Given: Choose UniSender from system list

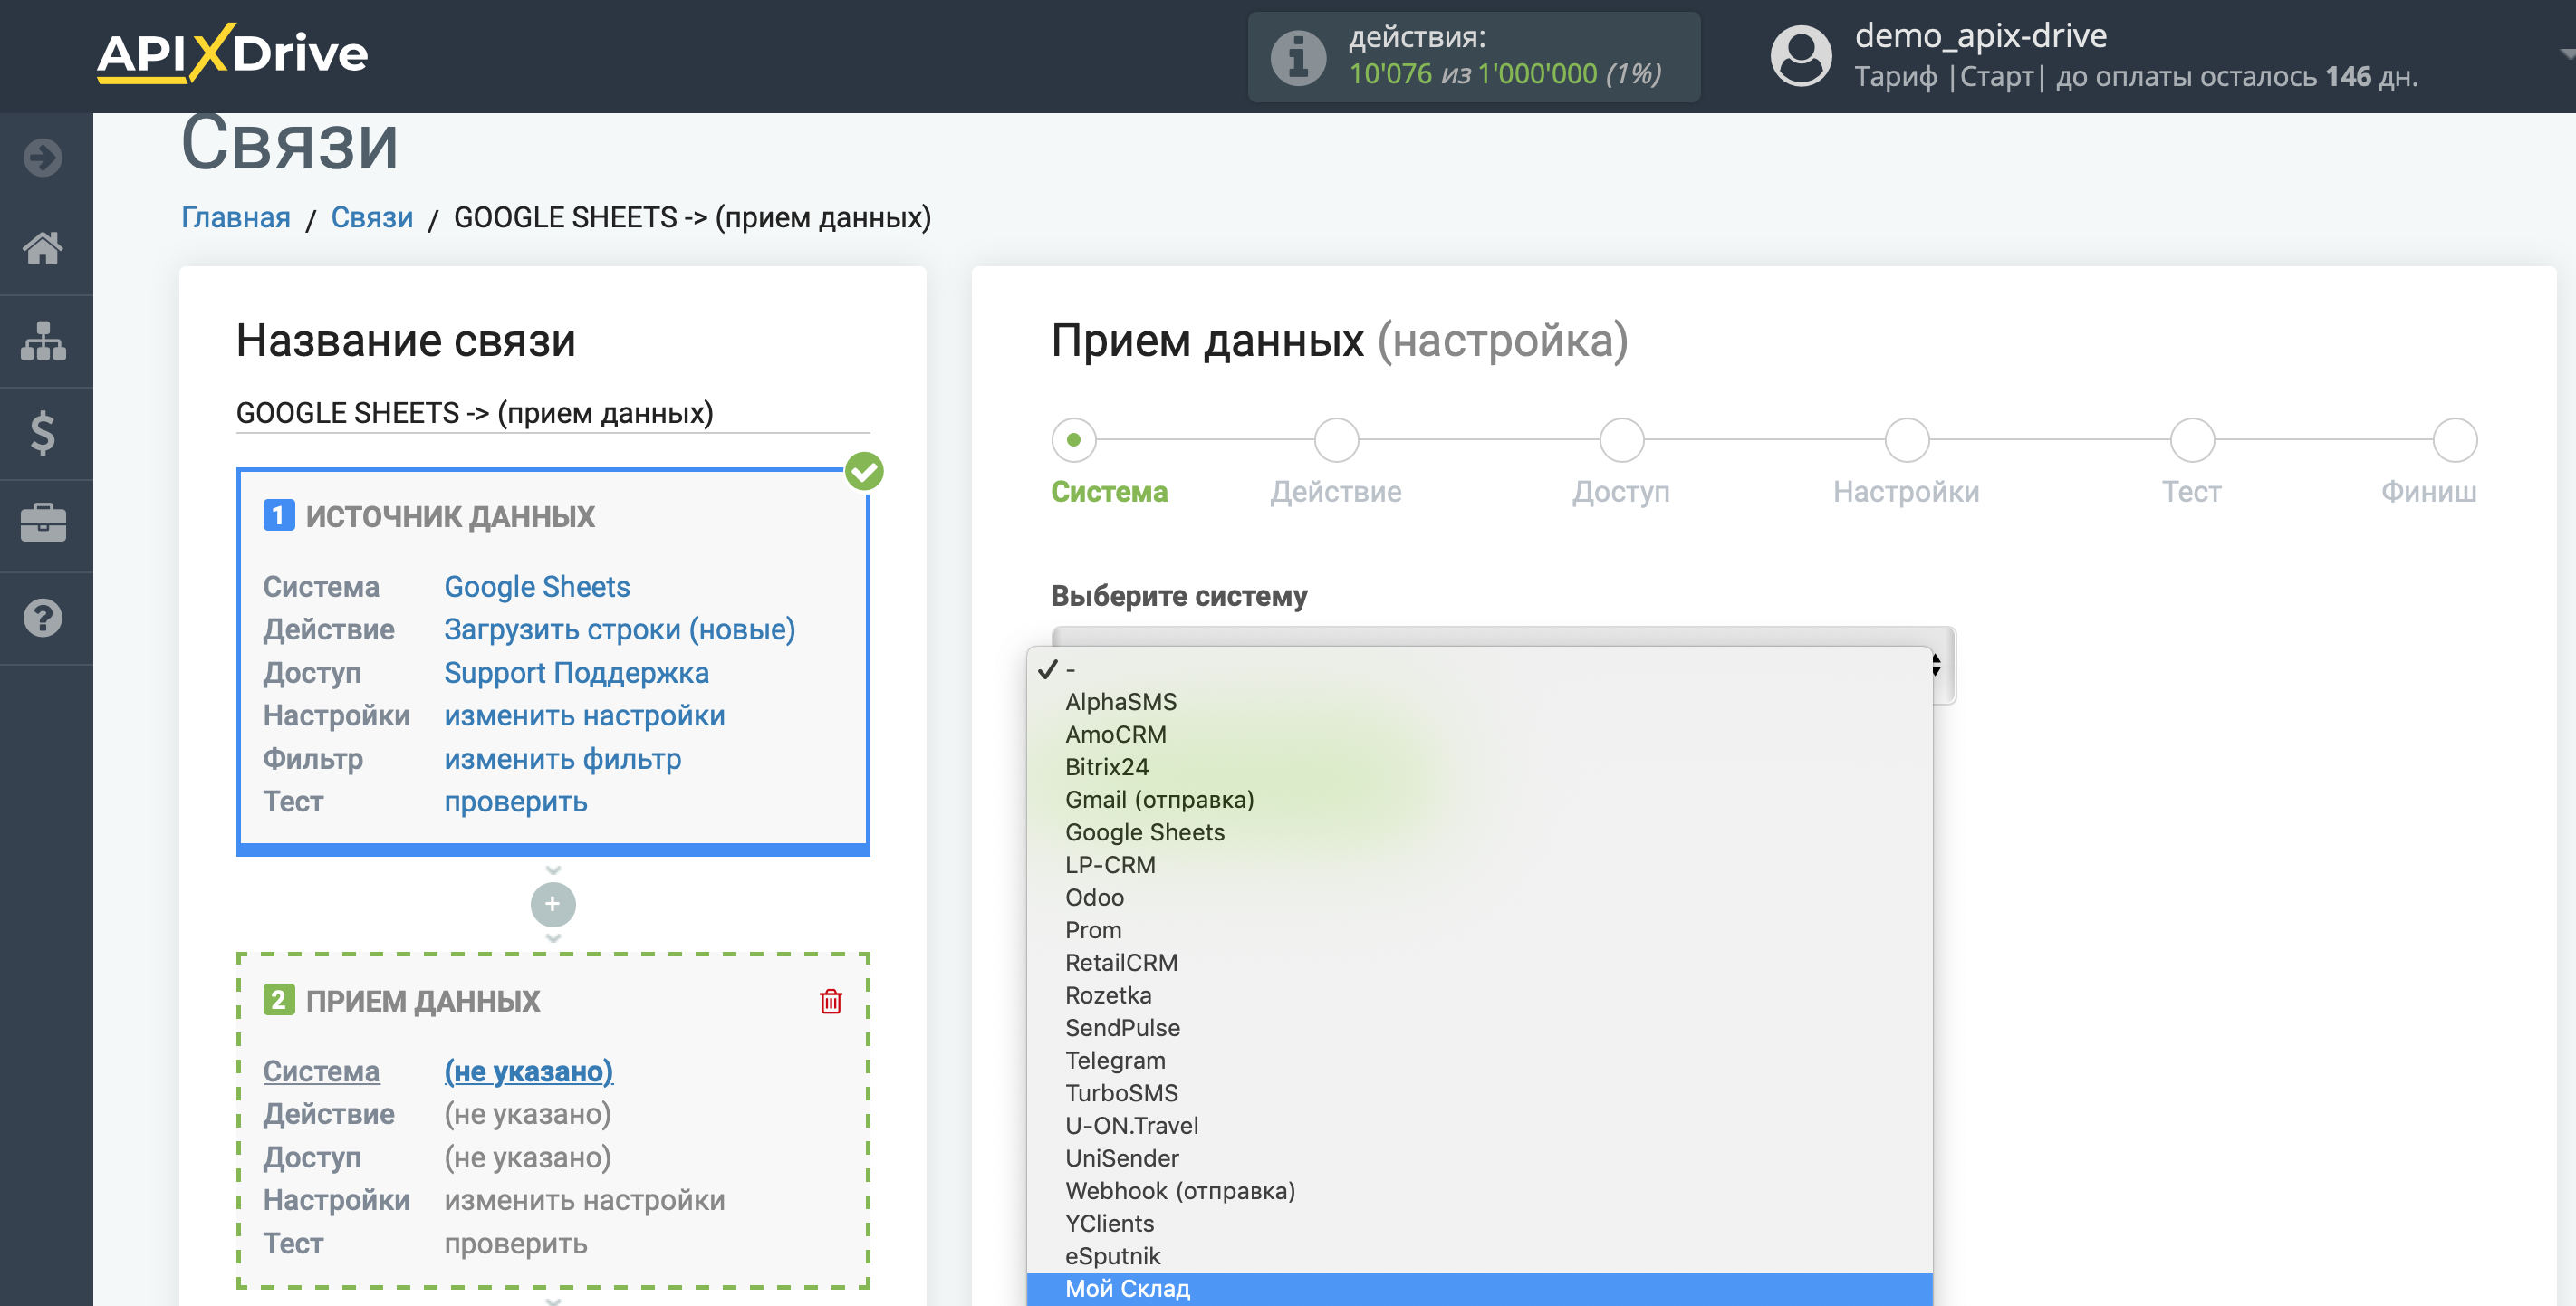Looking at the screenshot, I should pyautogui.click(x=1479, y=1158).
